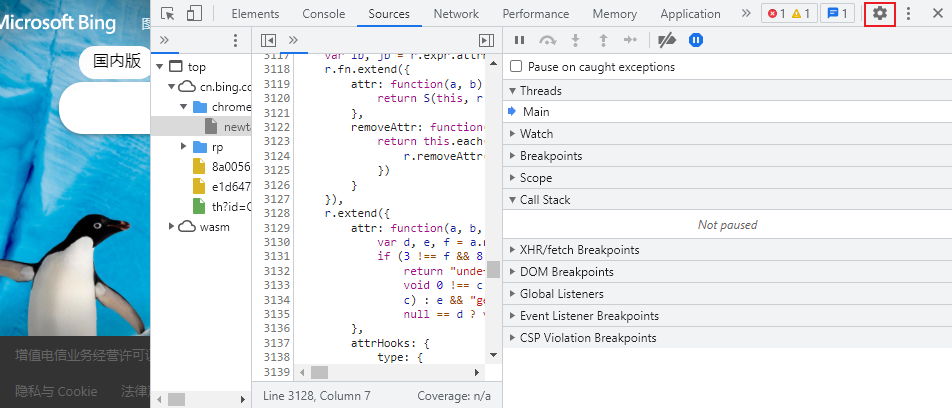The height and width of the screenshot is (408, 952).
Task: Click the blue messages count badge
Action: pyautogui.click(x=836, y=14)
